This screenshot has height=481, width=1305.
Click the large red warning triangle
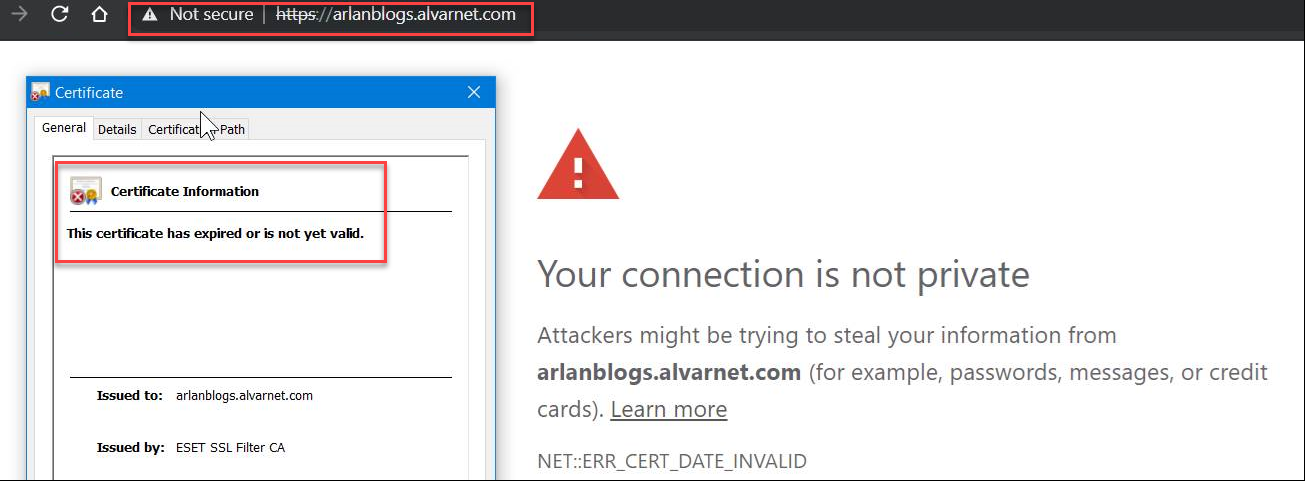click(x=578, y=164)
